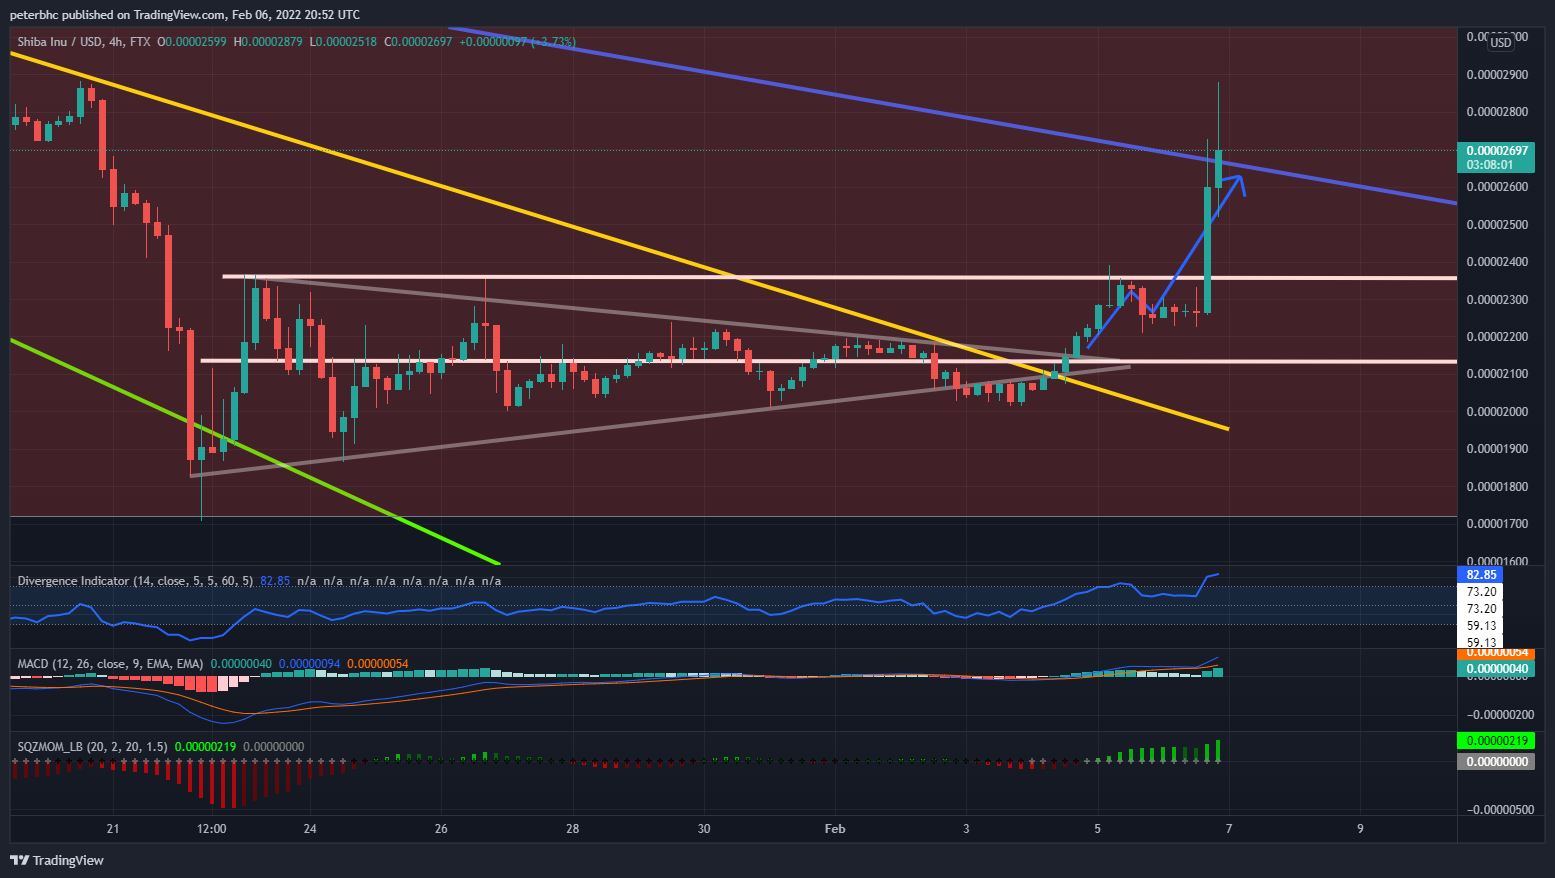
Task: Click the 0.00002100 price axis label
Action: (1497, 374)
